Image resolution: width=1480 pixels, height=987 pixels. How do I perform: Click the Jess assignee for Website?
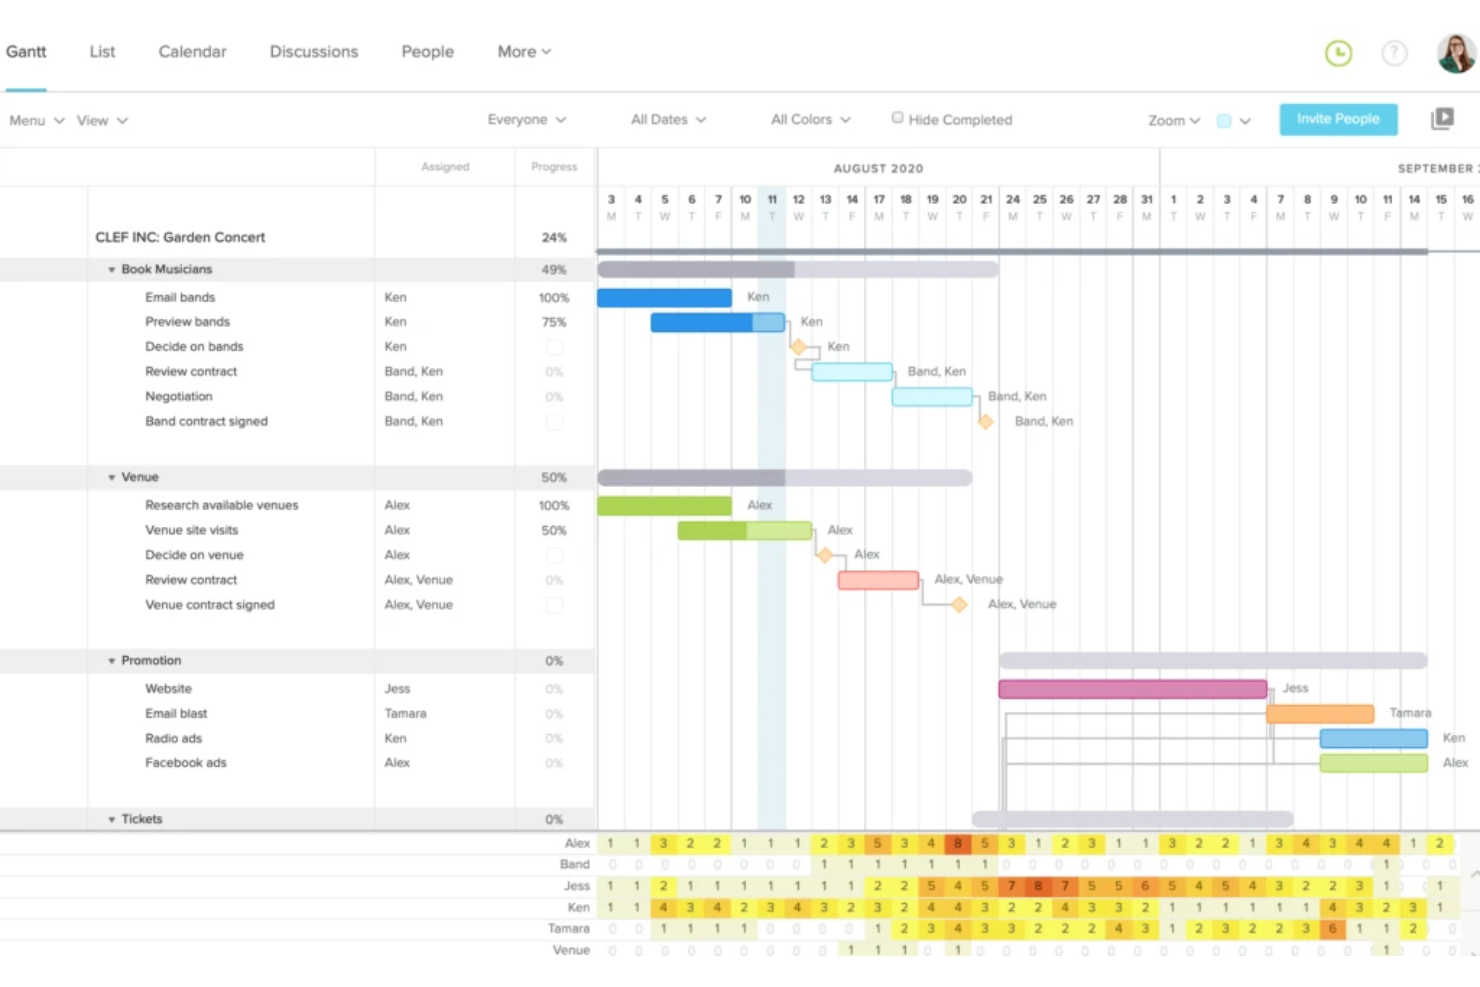coord(397,689)
